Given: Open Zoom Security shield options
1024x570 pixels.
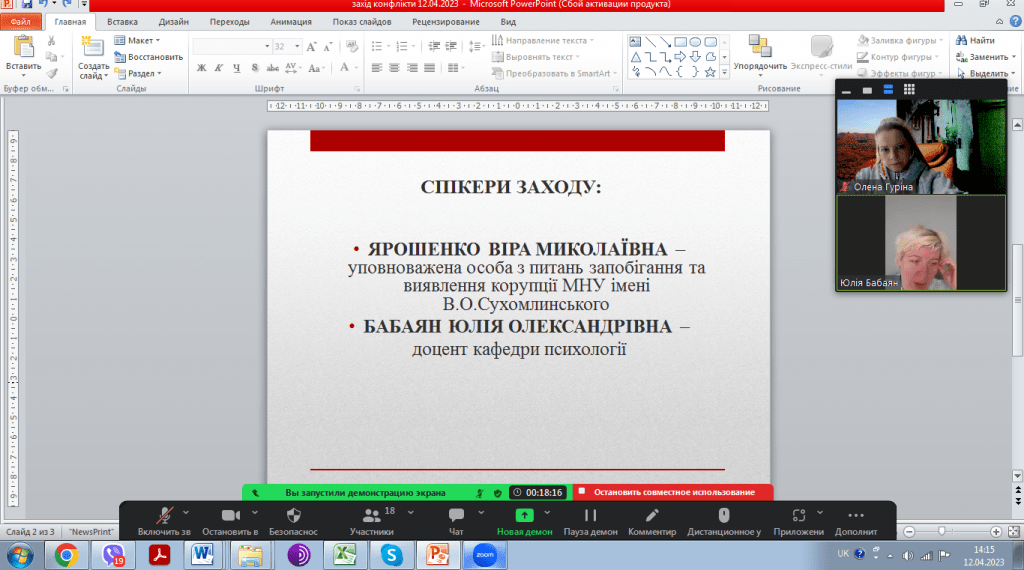Looking at the screenshot, I should (x=293, y=515).
